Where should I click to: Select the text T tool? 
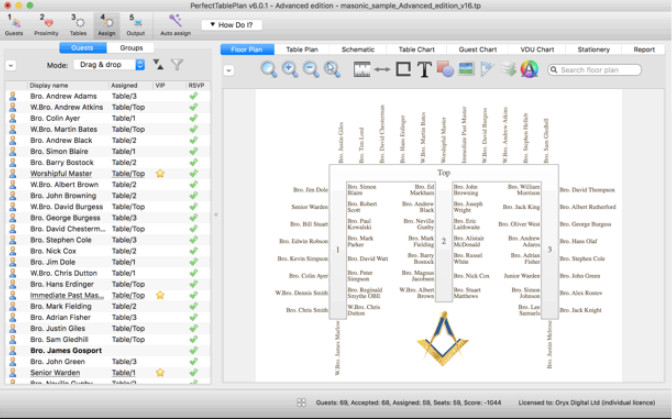(x=424, y=69)
